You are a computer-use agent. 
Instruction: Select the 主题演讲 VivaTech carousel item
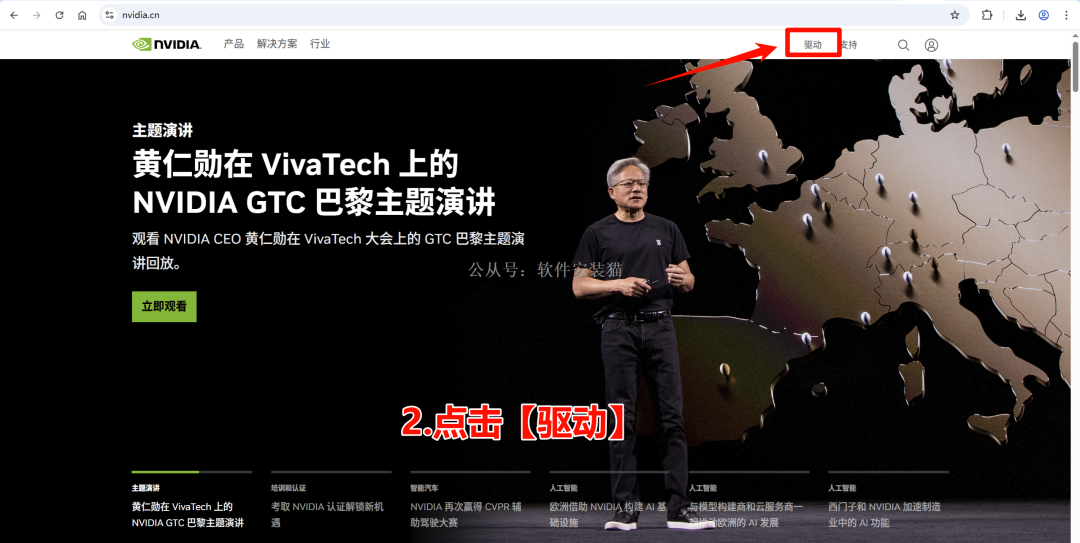[191, 501]
